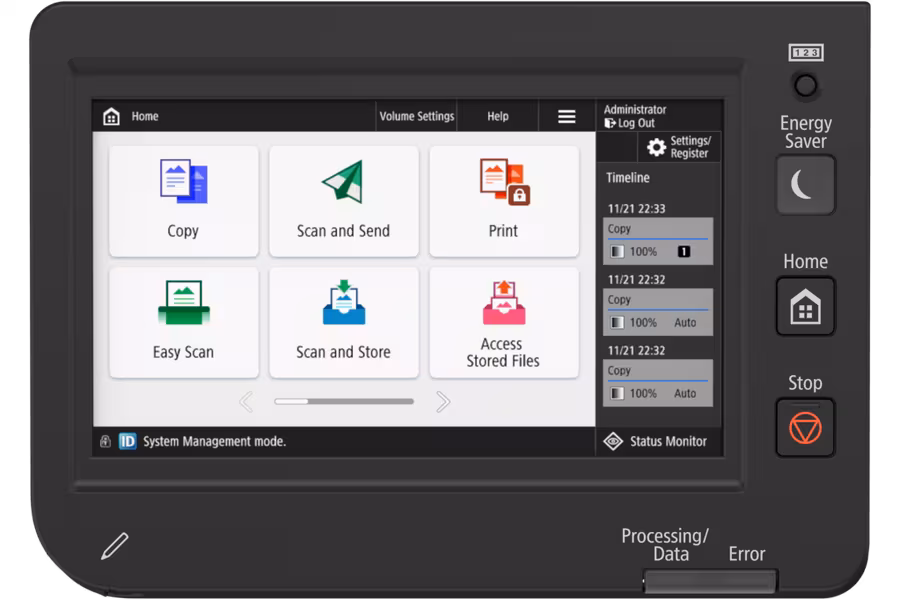Open Settings/Register gear

(679, 147)
